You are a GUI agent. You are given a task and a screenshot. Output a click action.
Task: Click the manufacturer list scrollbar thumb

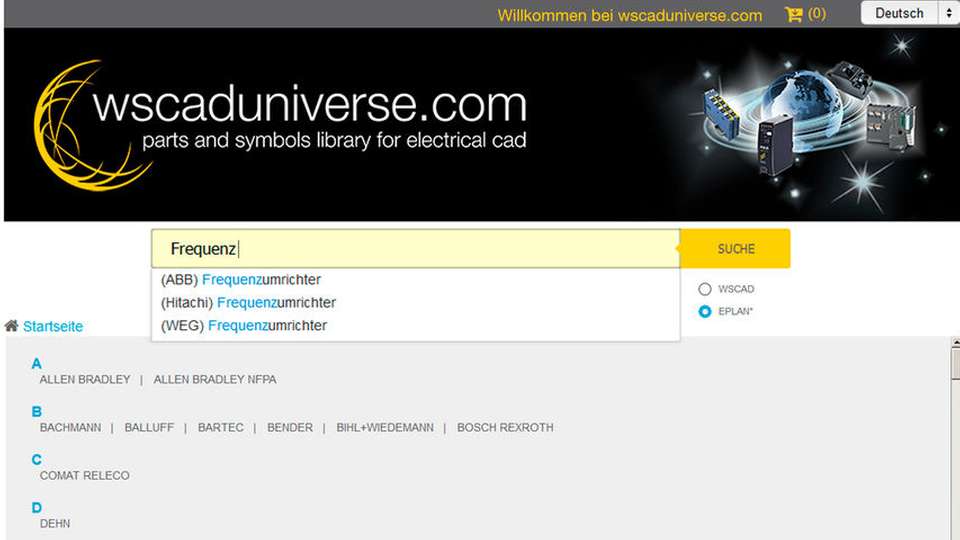(956, 363)
